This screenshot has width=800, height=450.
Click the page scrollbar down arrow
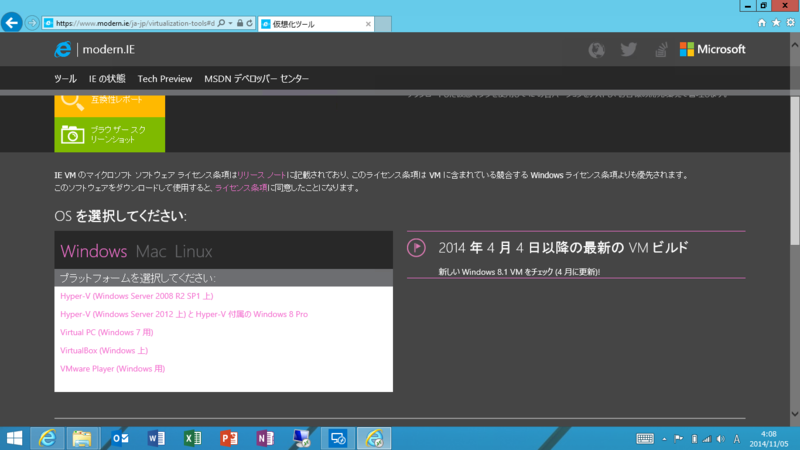click(795, 414)
